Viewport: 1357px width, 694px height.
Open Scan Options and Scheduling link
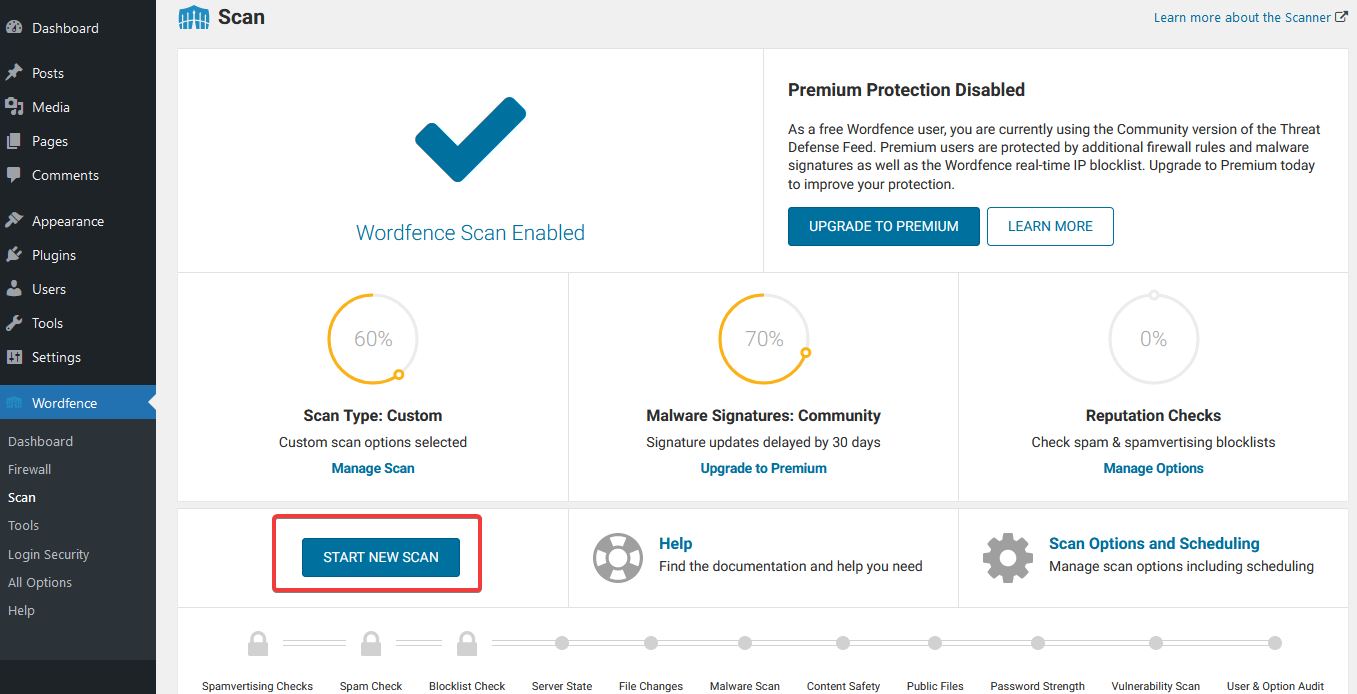coord(1154,544)
